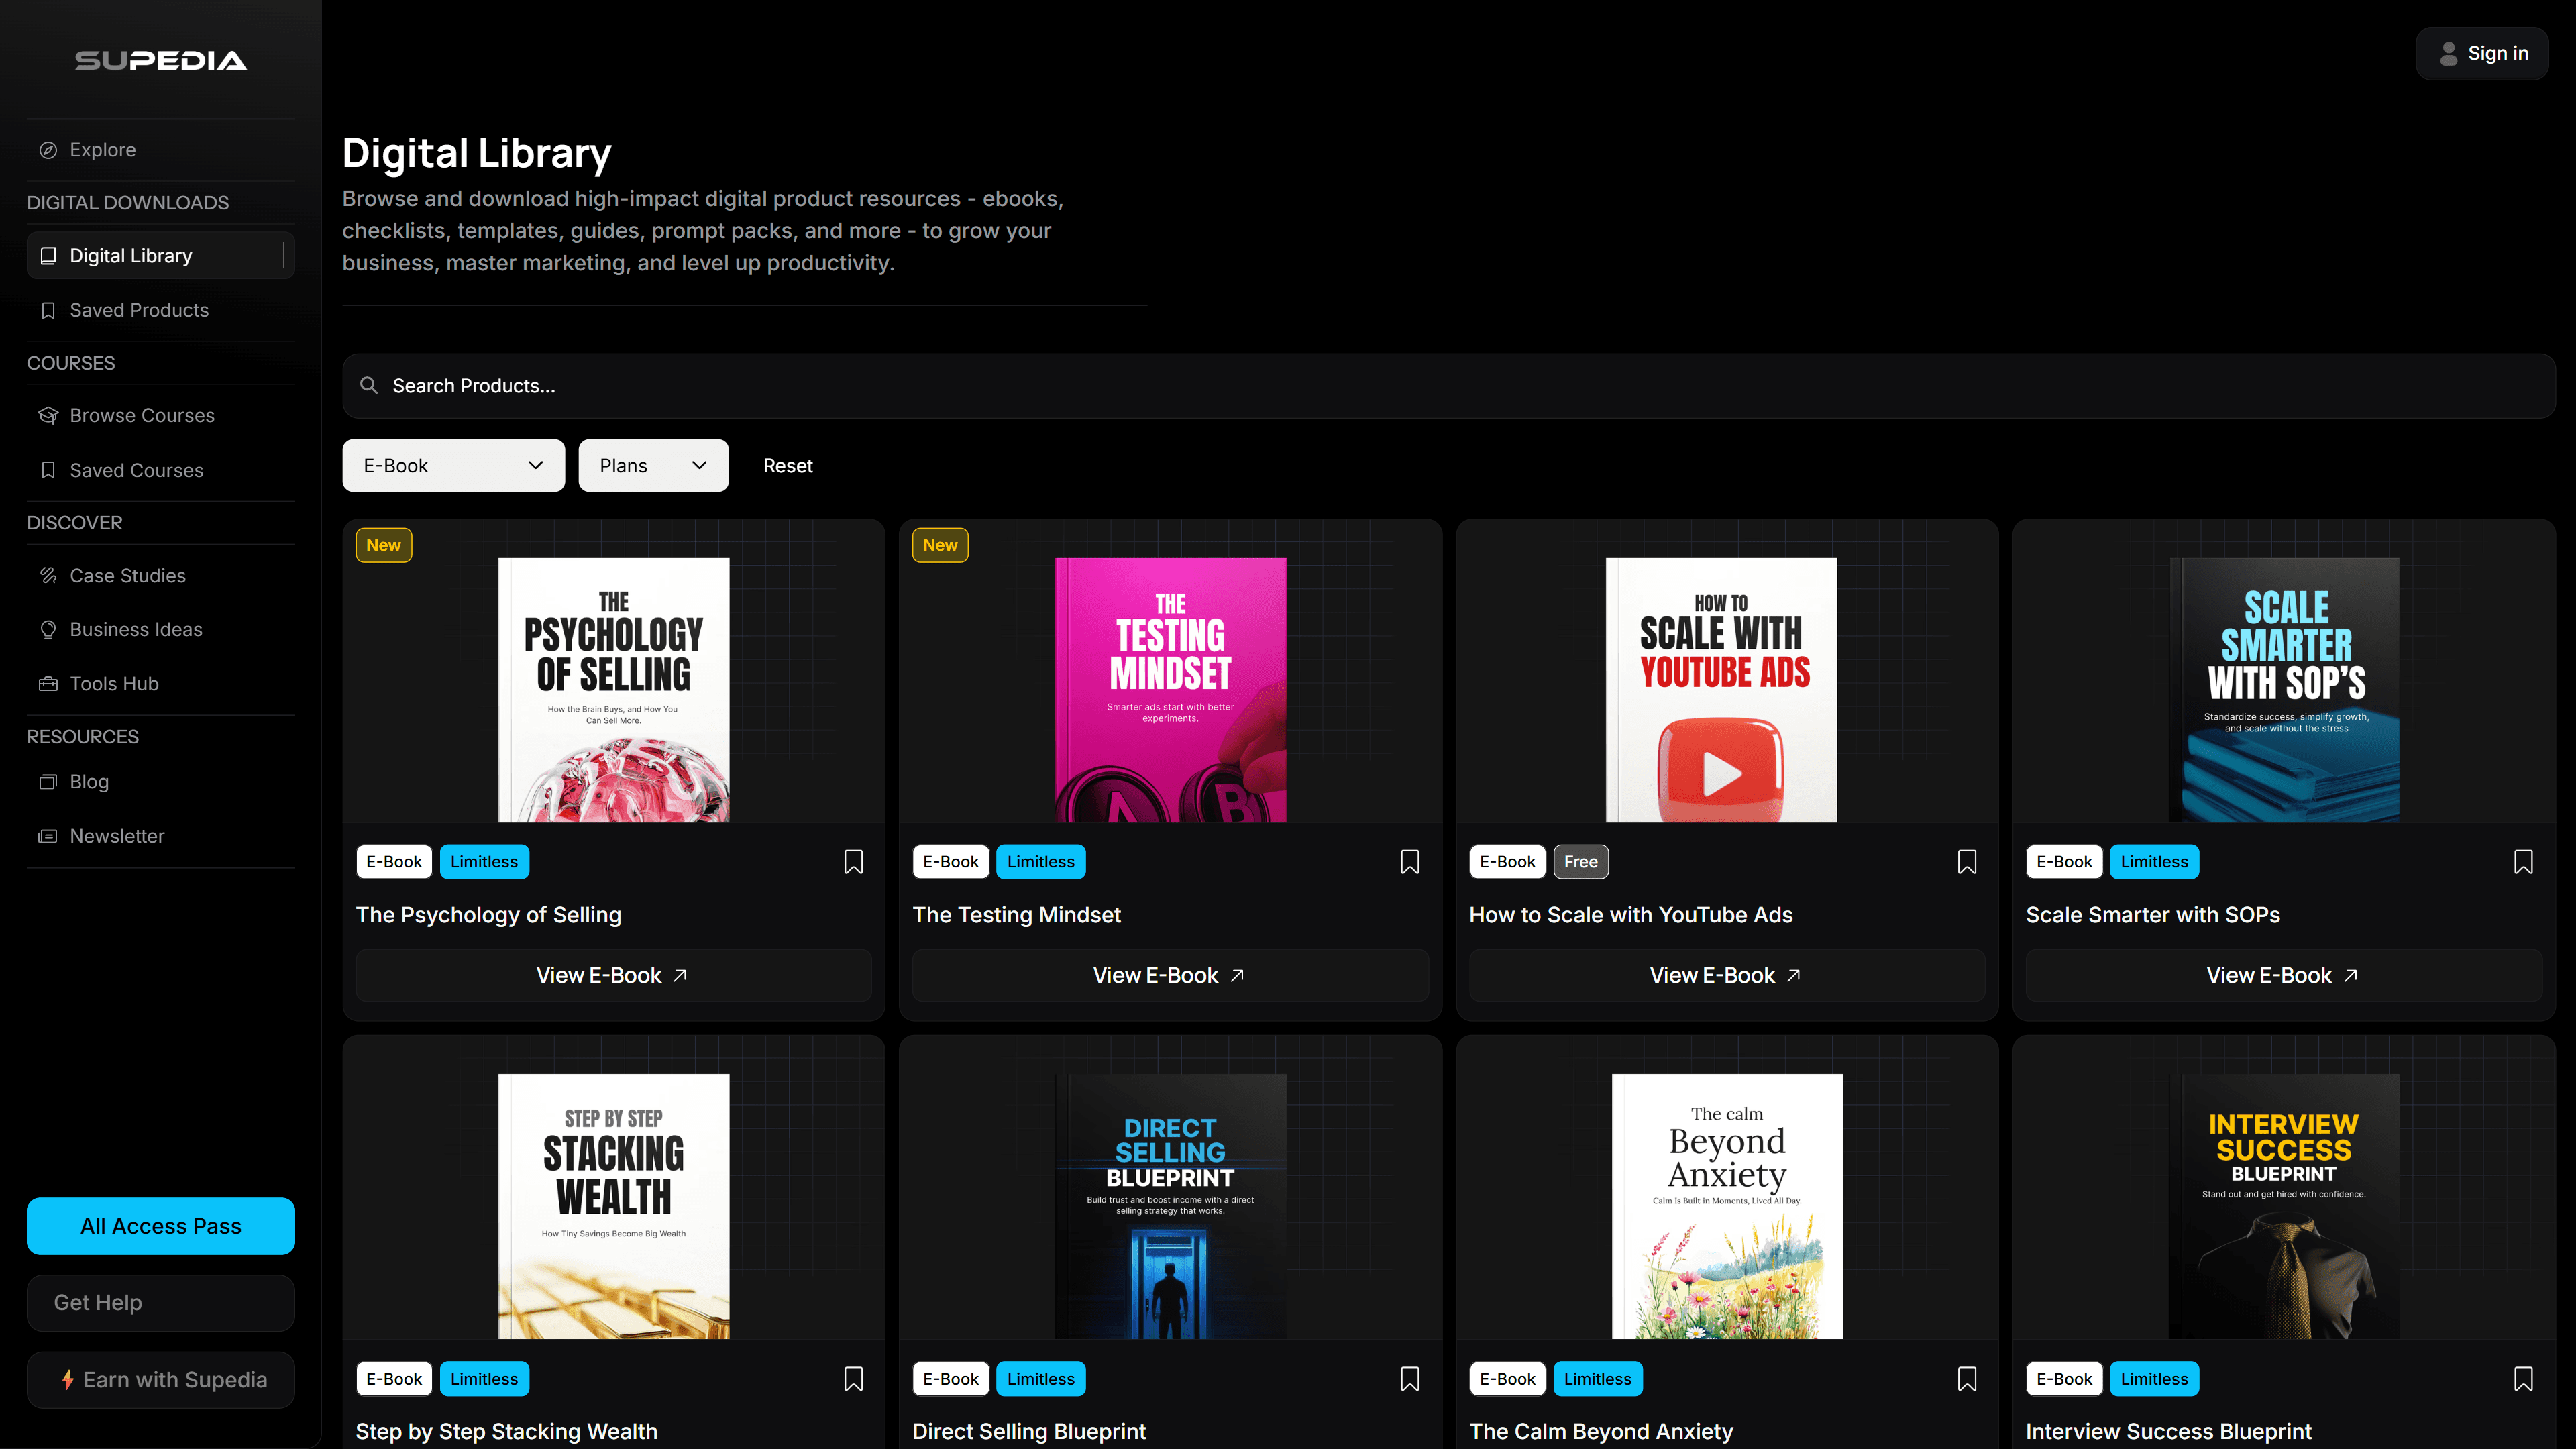Bookmark The Psychology of Selling

tap(853, 862)
